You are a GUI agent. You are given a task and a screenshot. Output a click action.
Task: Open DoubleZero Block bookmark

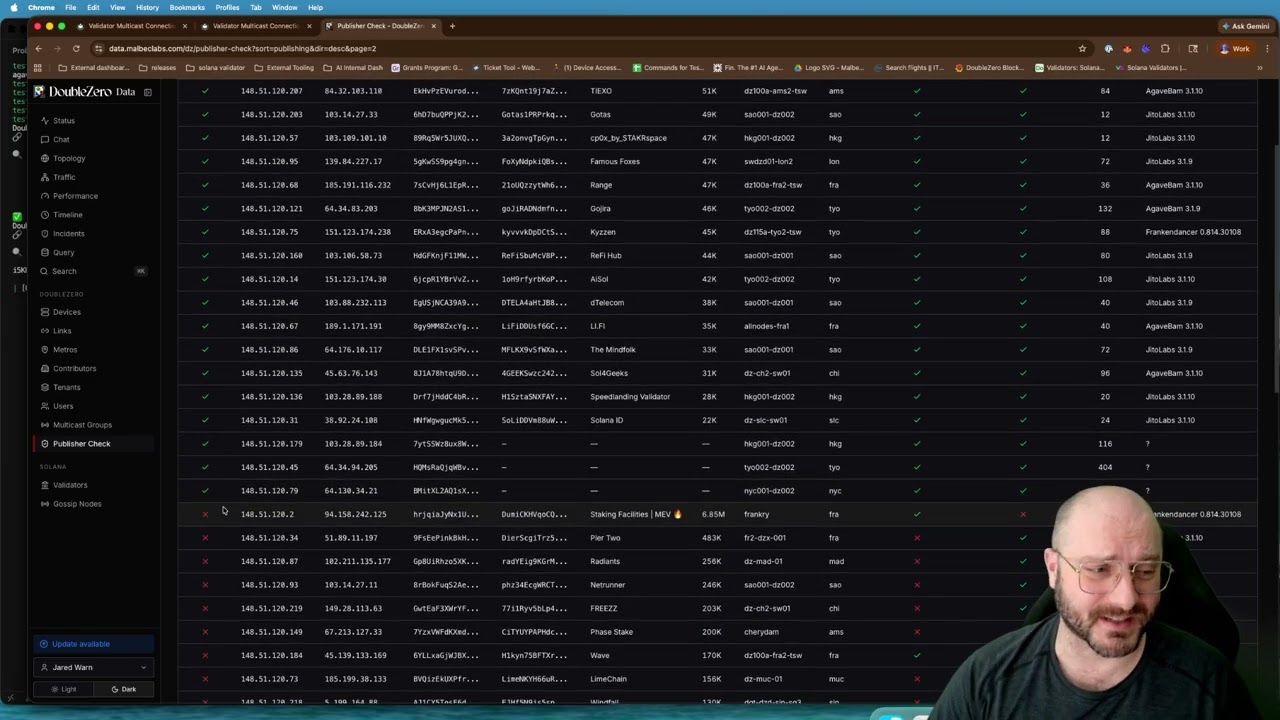point(989,68)
